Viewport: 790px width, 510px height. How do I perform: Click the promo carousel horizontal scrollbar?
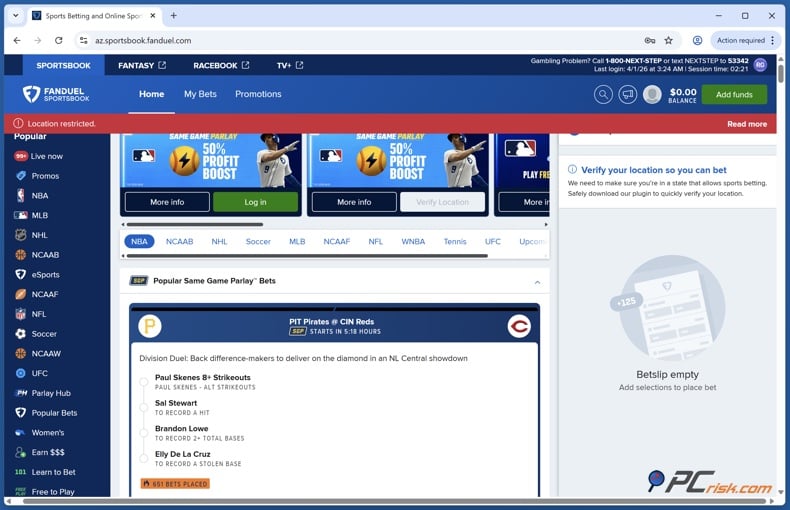coord(194,224)
